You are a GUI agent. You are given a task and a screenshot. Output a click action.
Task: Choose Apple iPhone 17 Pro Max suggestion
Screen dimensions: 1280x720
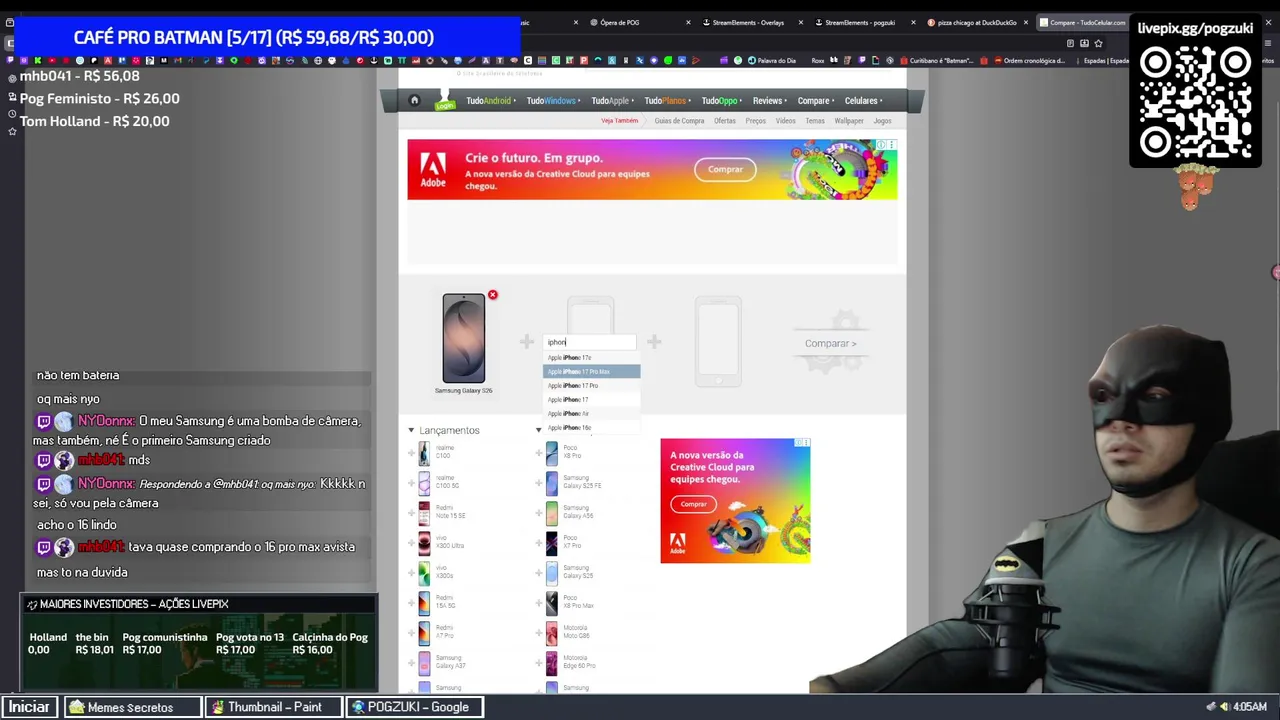[x=591, y=371]
